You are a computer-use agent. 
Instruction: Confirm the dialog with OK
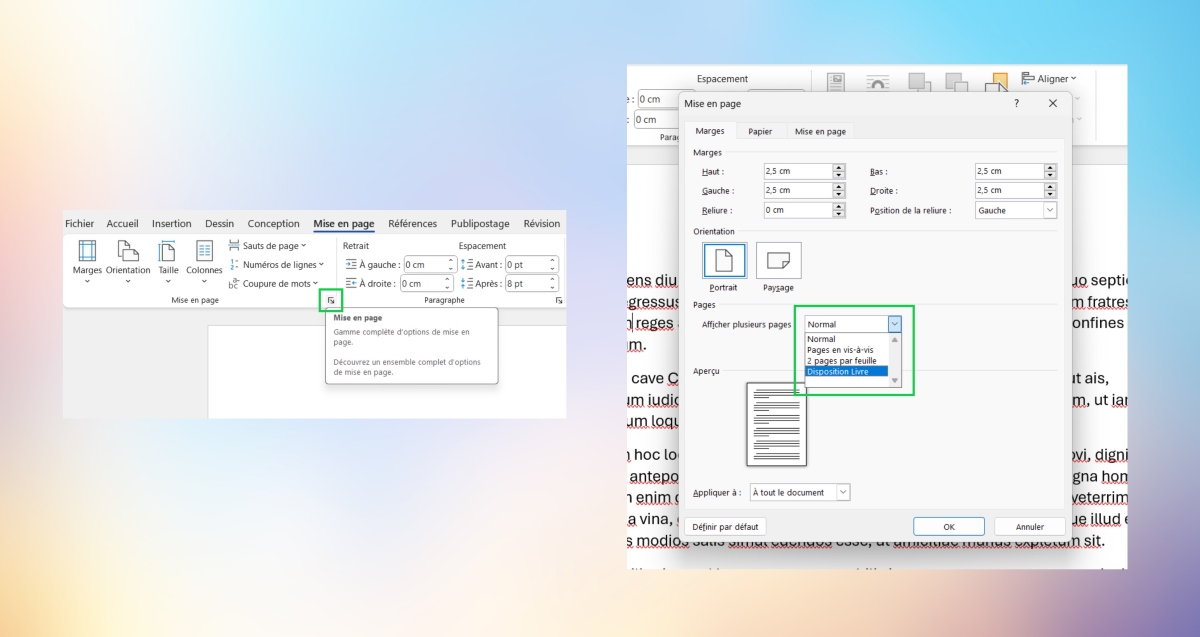(x=949, y=526)
